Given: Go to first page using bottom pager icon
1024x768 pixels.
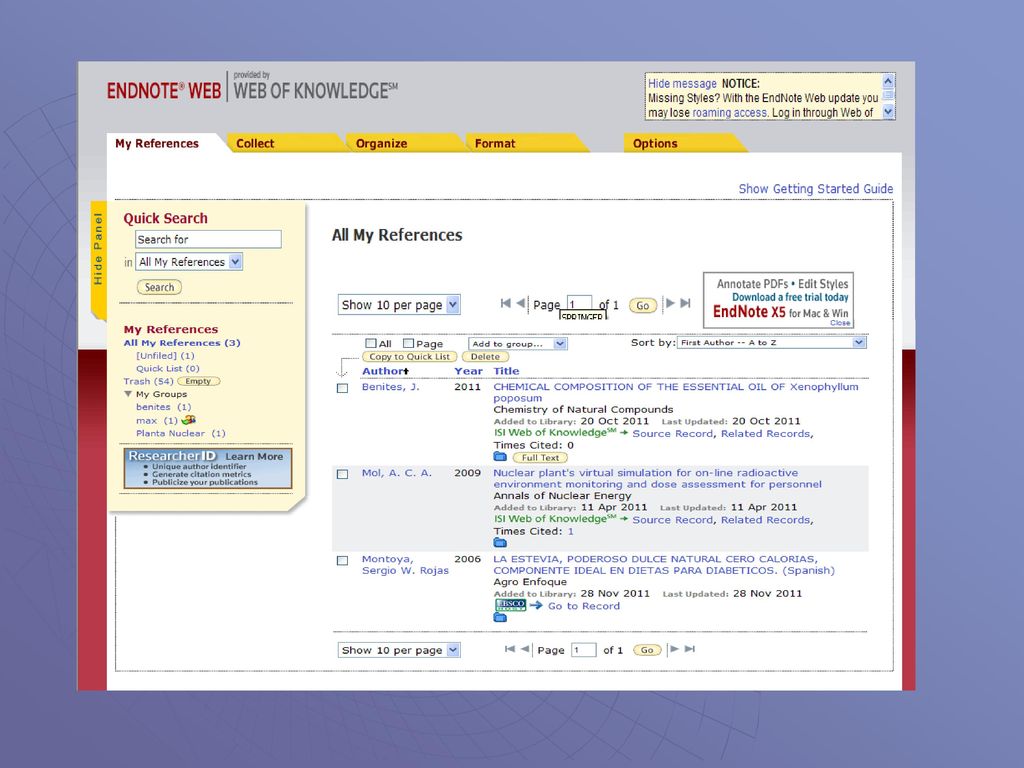Looking at the screenshot, I should point(510,649).
